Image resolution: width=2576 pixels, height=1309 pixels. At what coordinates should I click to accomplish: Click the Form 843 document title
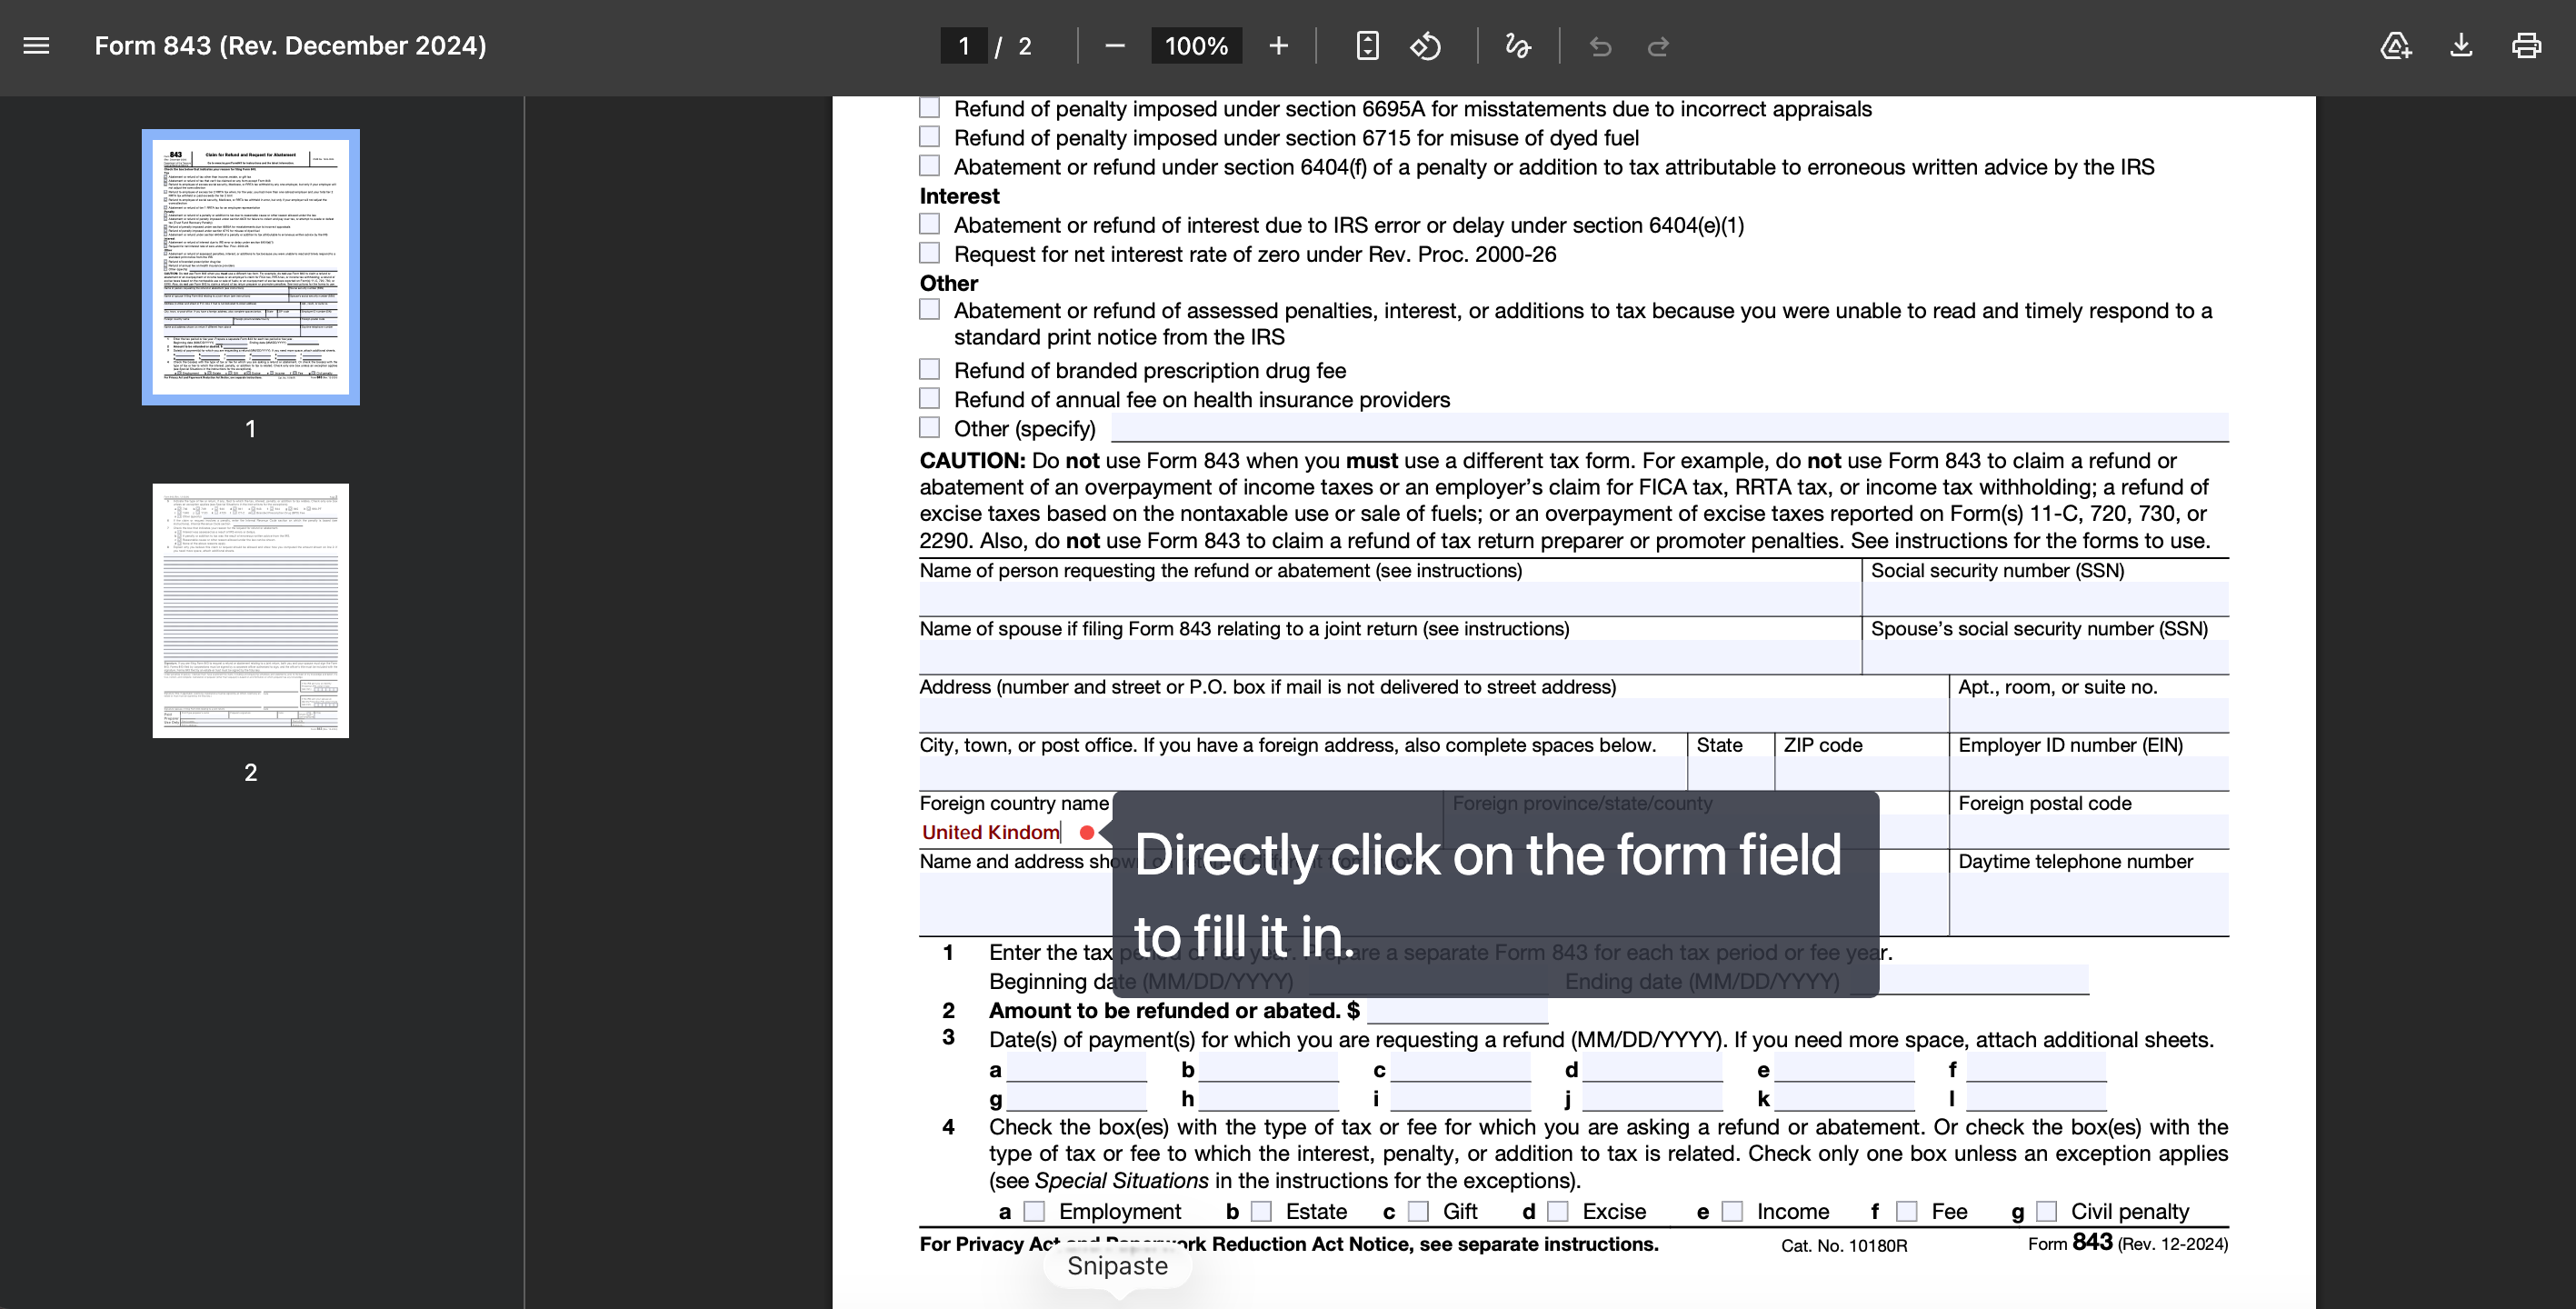point(290,46)
